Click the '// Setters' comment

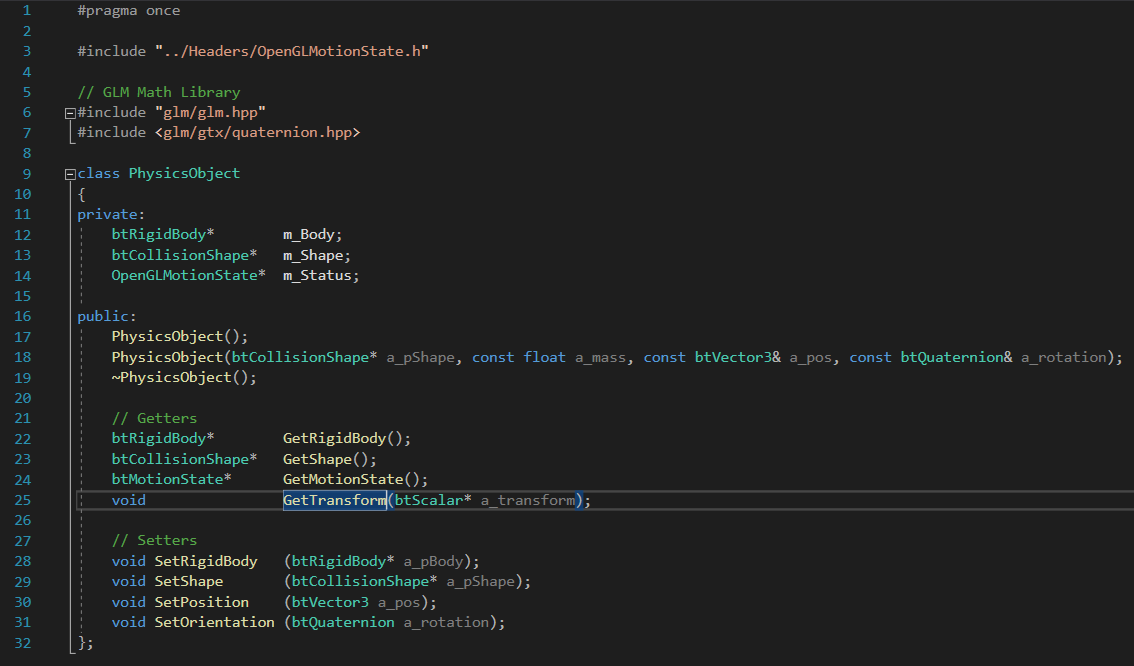pyautogui.click(x=154, y=540)
